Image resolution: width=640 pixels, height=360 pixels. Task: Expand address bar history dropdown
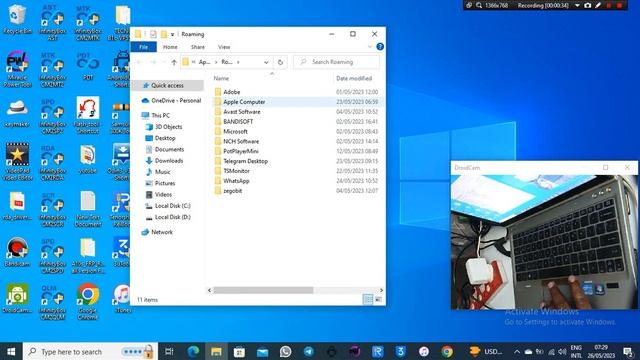click(266, 62)
